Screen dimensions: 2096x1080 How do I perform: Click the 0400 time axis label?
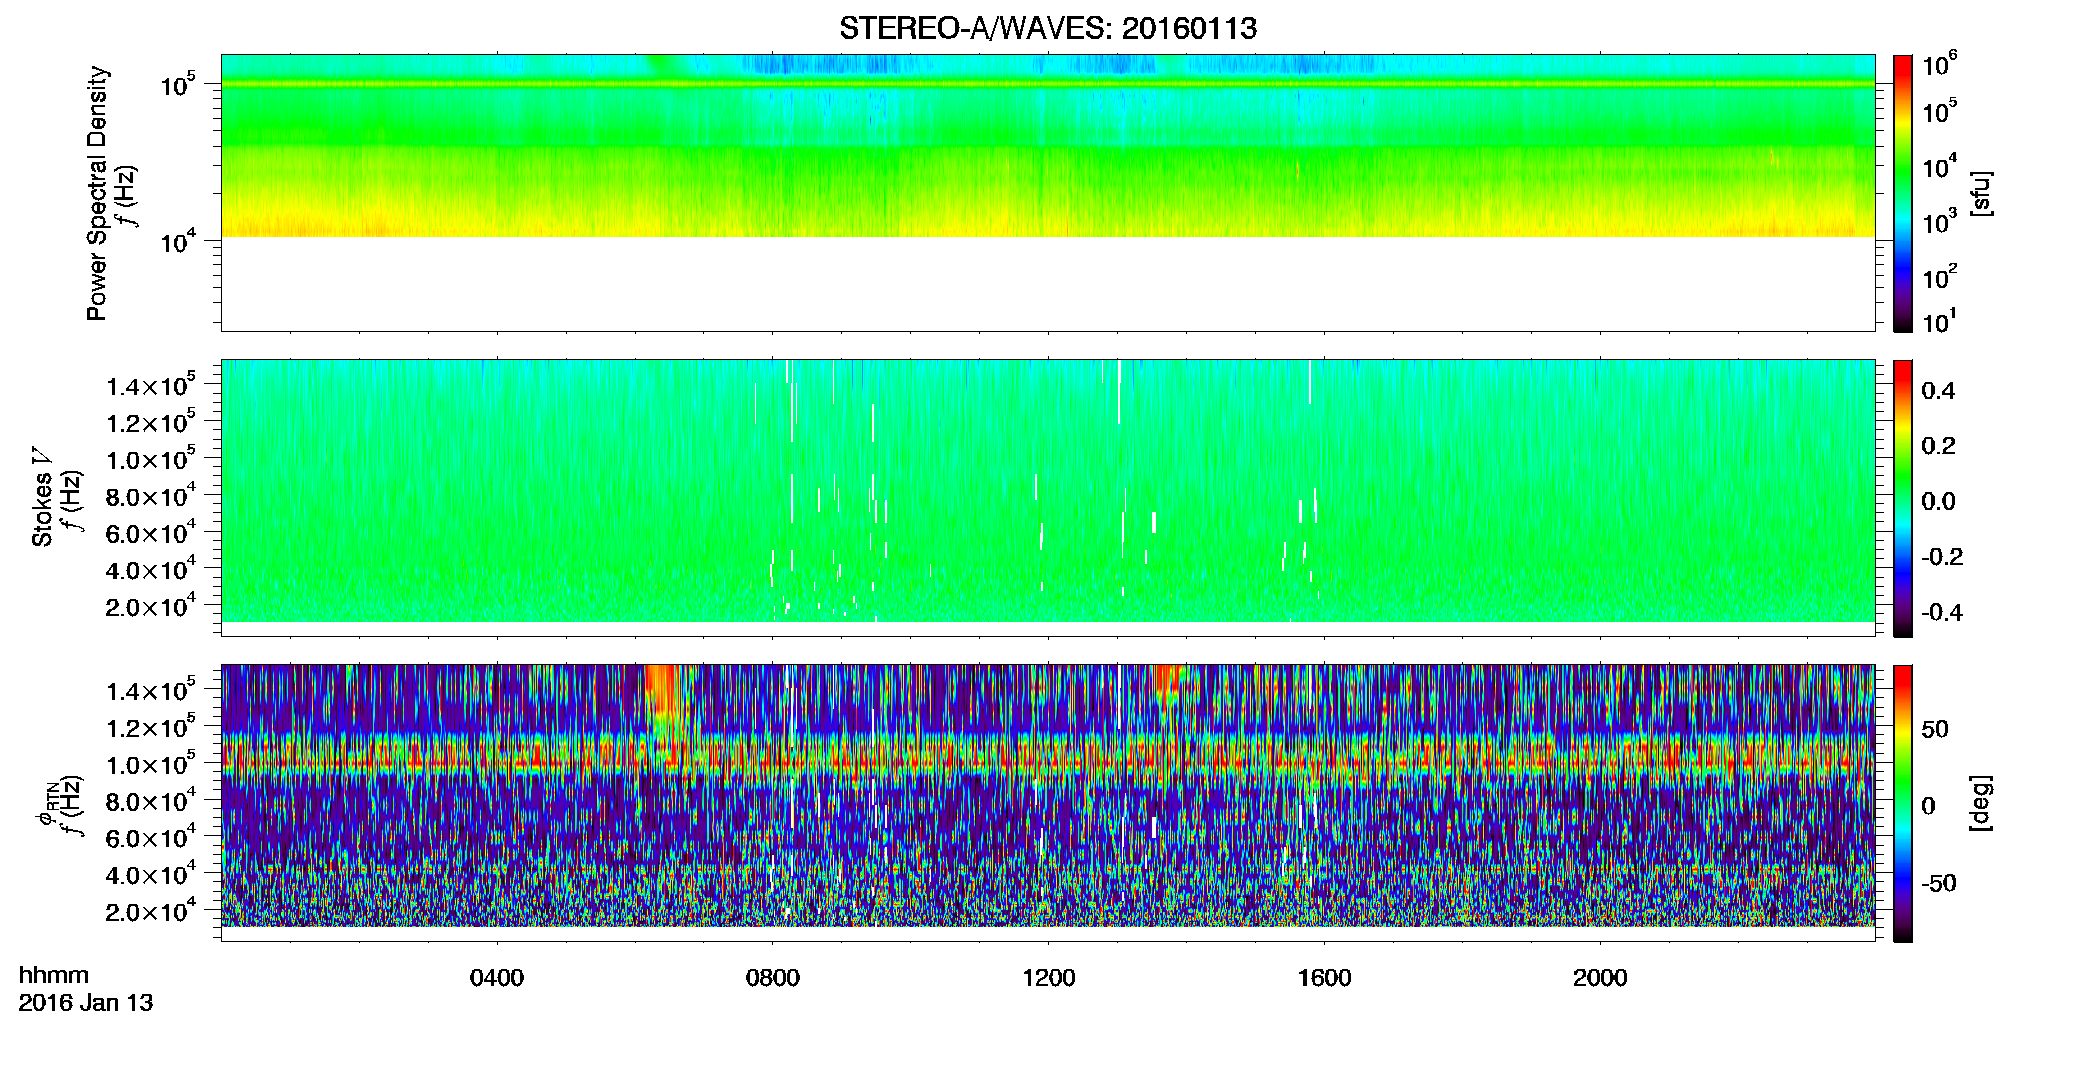[497, 977]
